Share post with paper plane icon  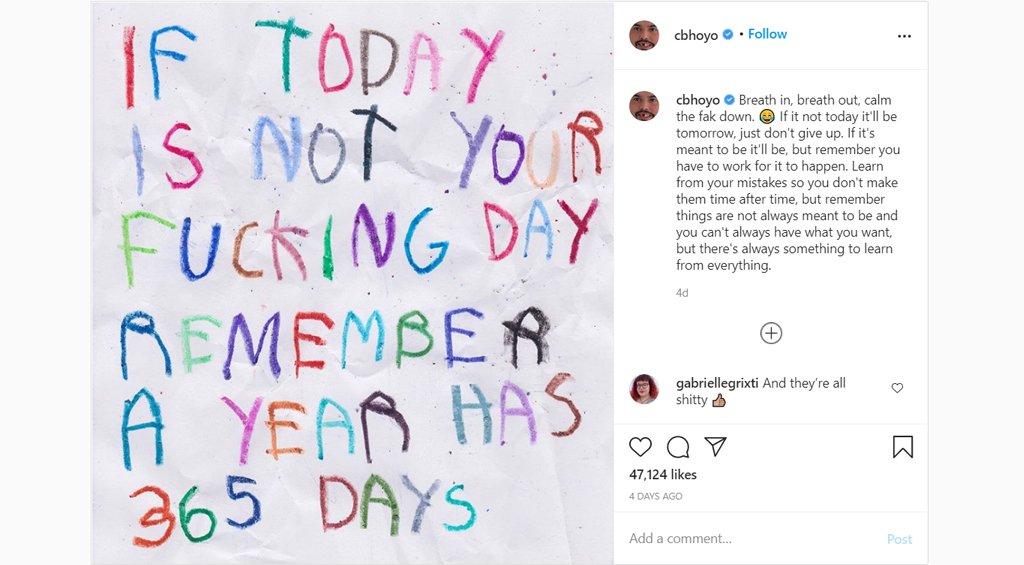(x=715, y=446)
